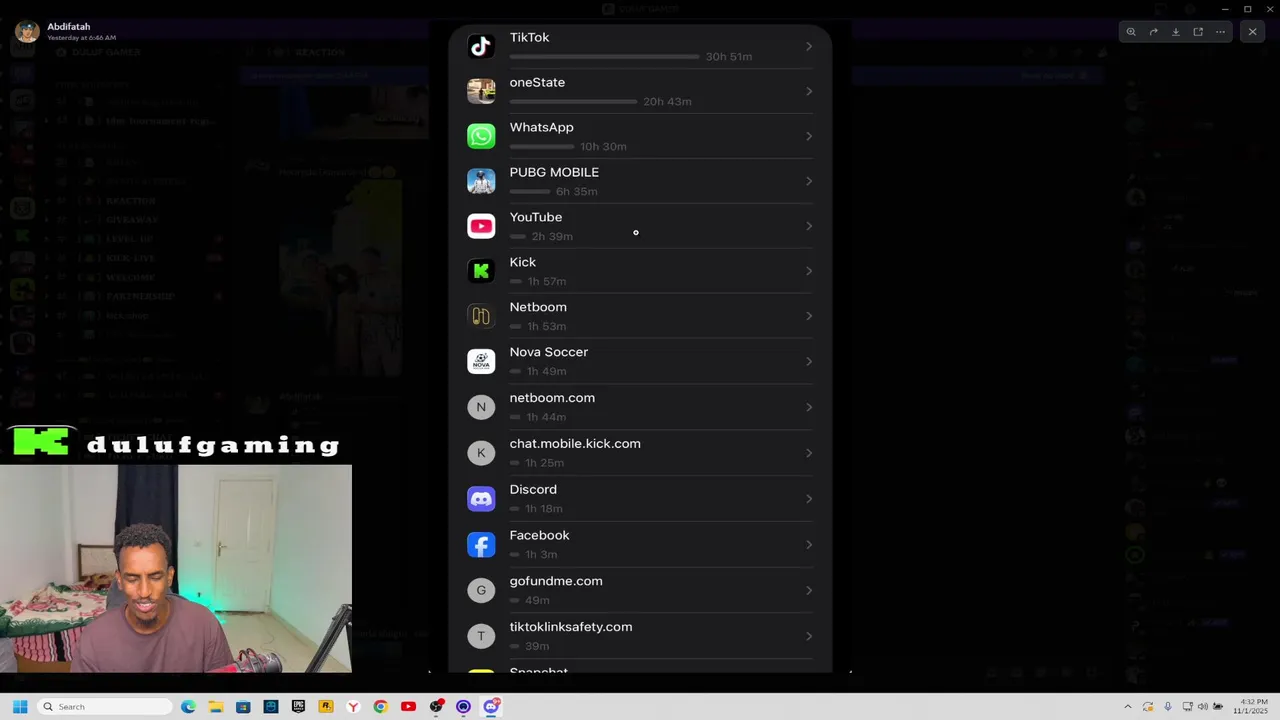The width and height of the screenshot is (1280, 720).
Task: Click the K icon for chat.mobile.kick.com
Action: coord(481,453)
